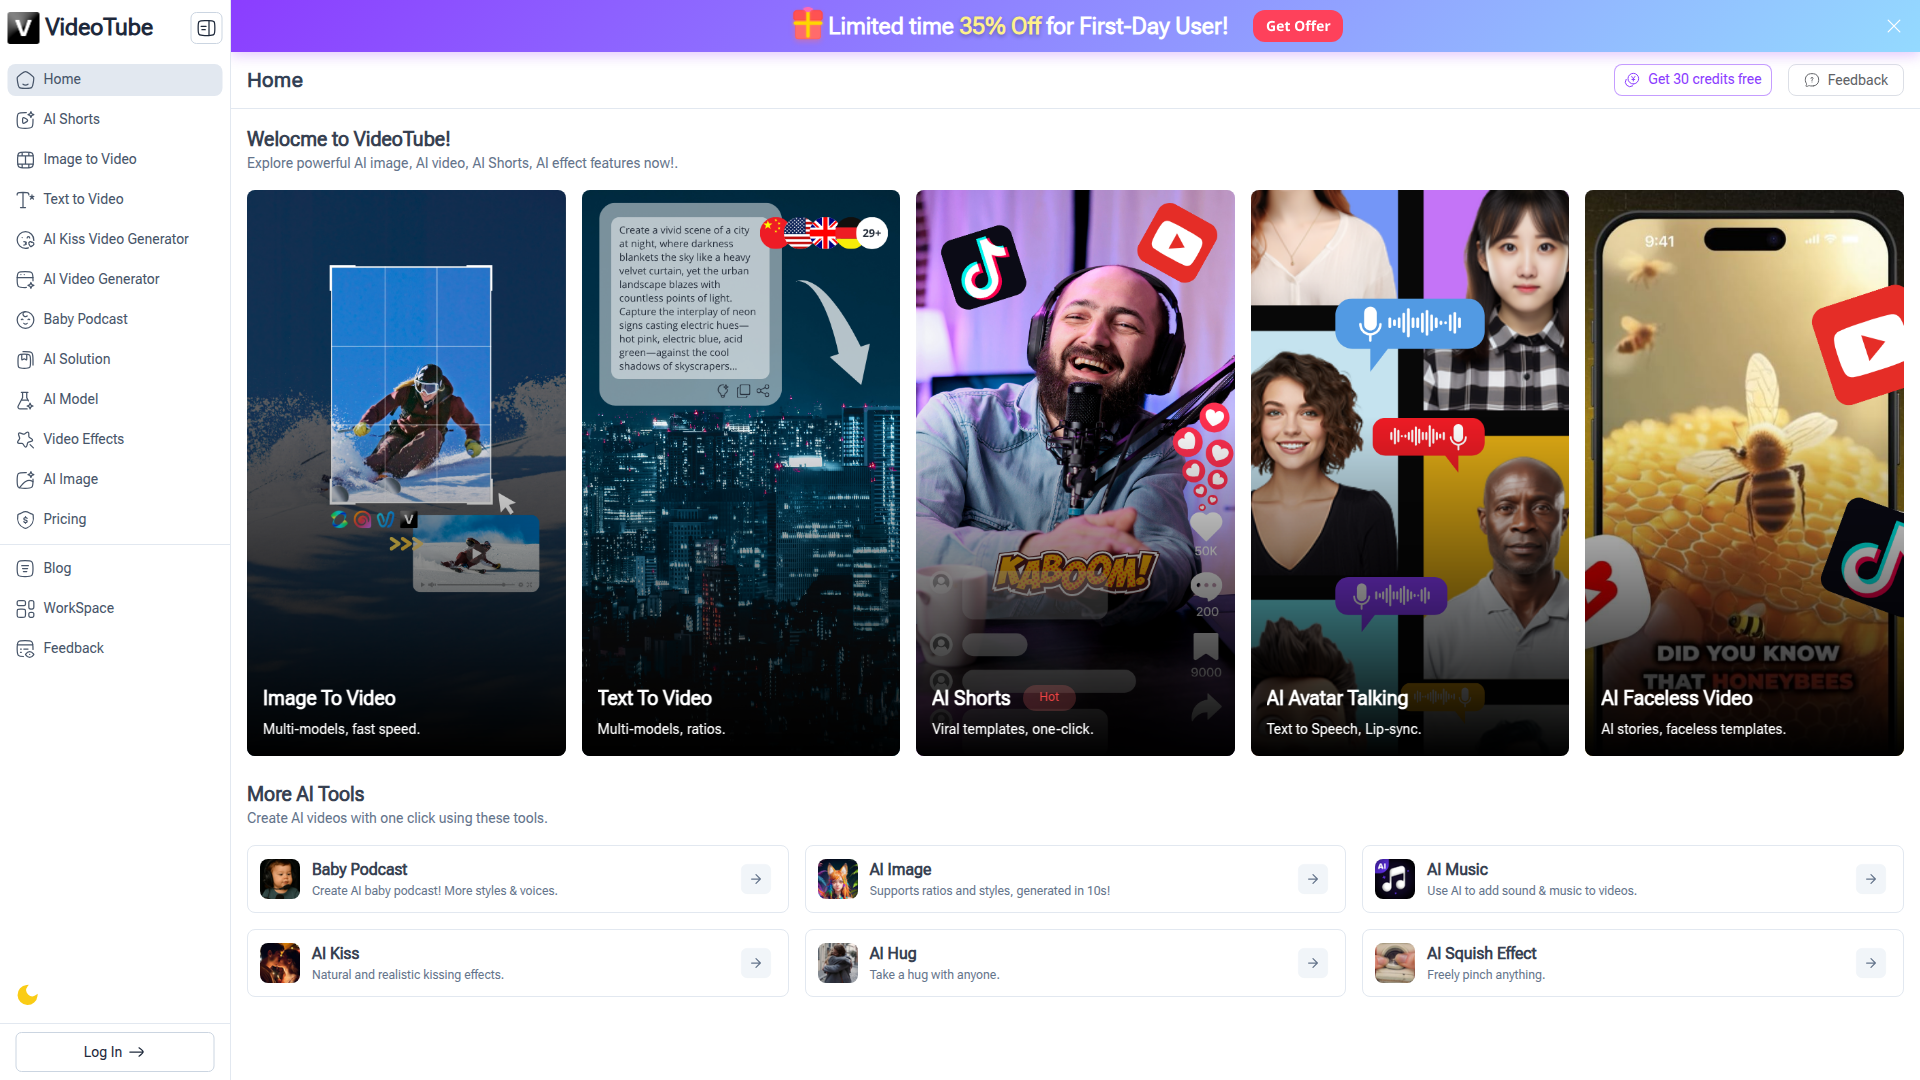Click the AI Music tool icon
The image size is (1920, 1080).
click(1395, 879)
